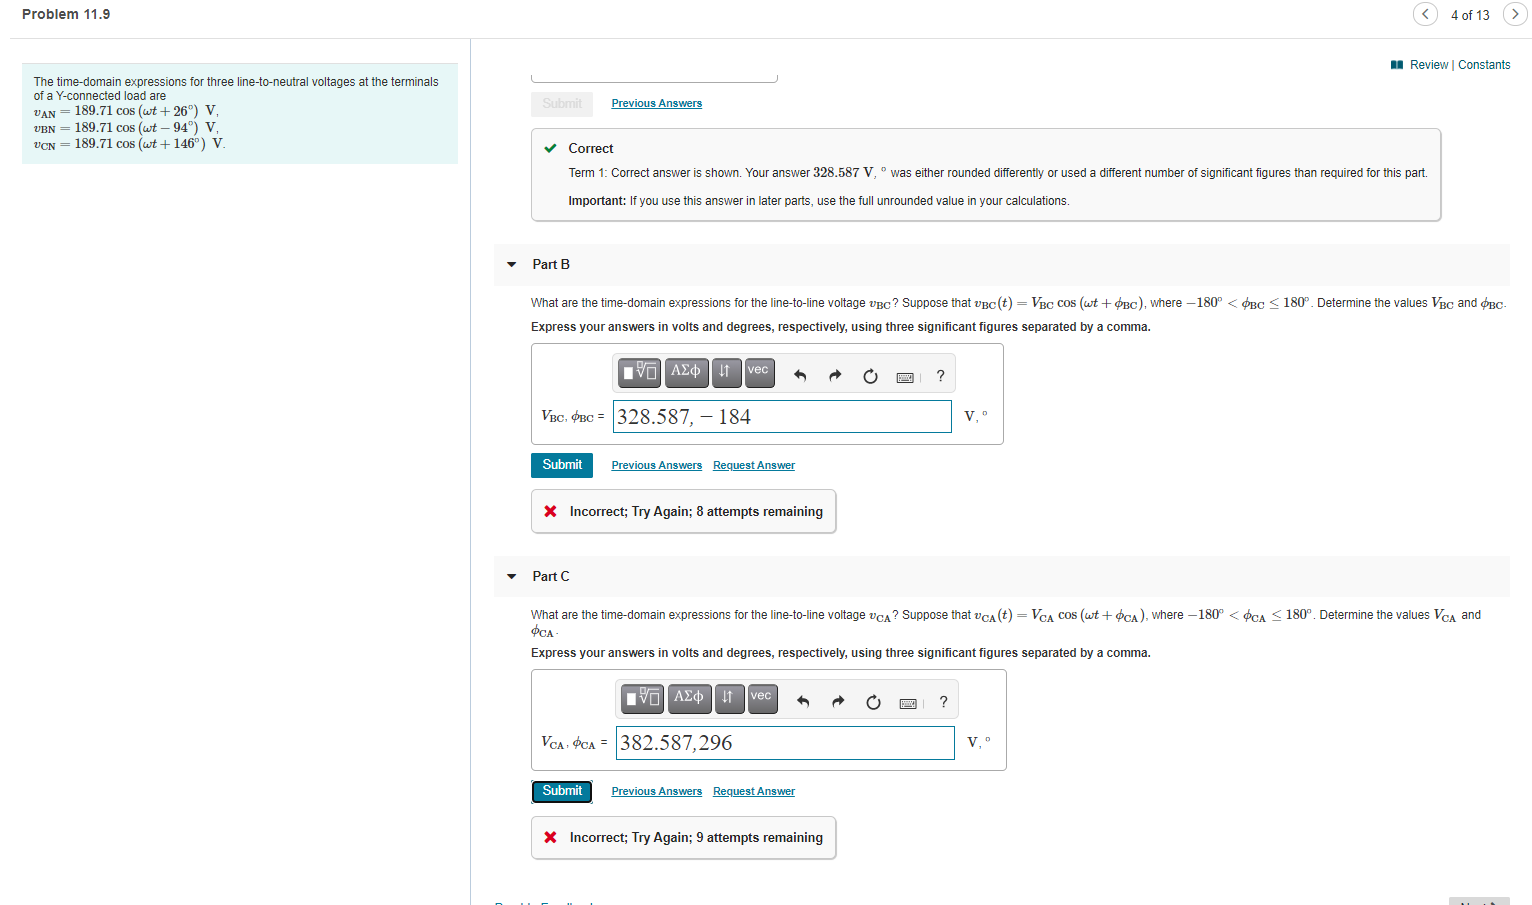Click the red X icon in Part B feedback
1532x905 pixels.
550,511
